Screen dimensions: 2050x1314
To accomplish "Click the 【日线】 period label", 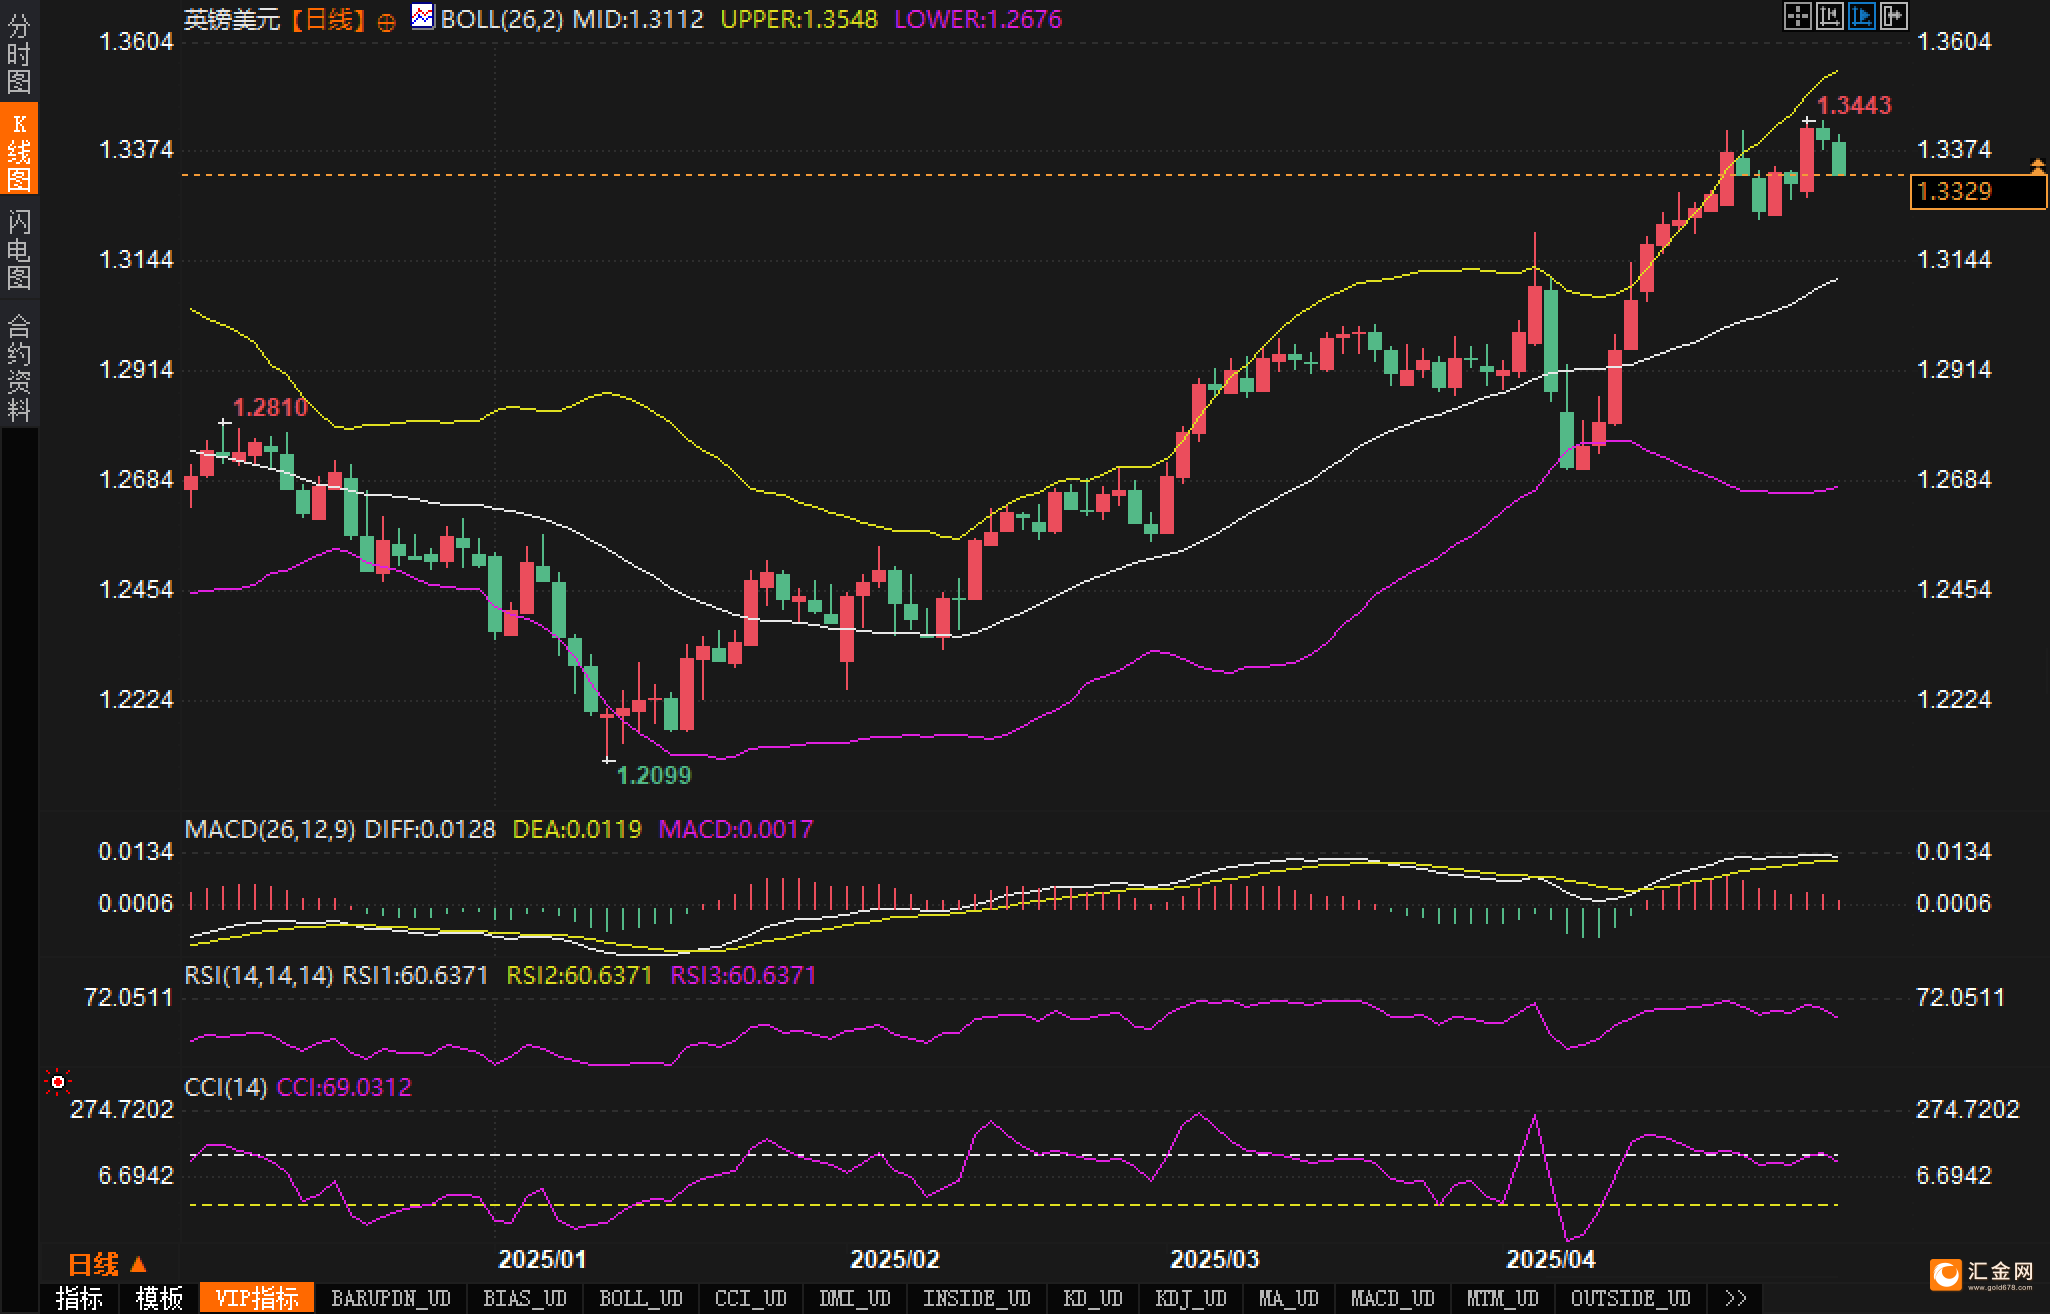I will tap(329, 19).
